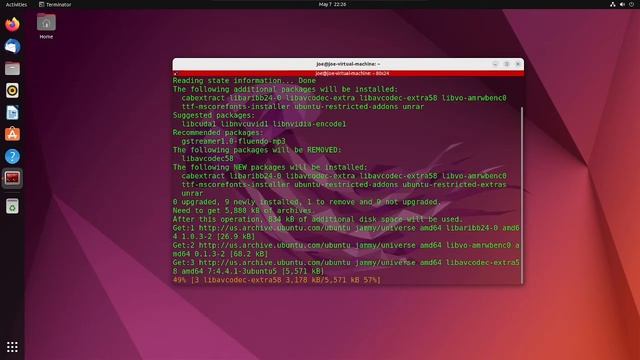The image size is (640, 360).
Task: Click the download progress line 49%
Action: tap(276, 280)
